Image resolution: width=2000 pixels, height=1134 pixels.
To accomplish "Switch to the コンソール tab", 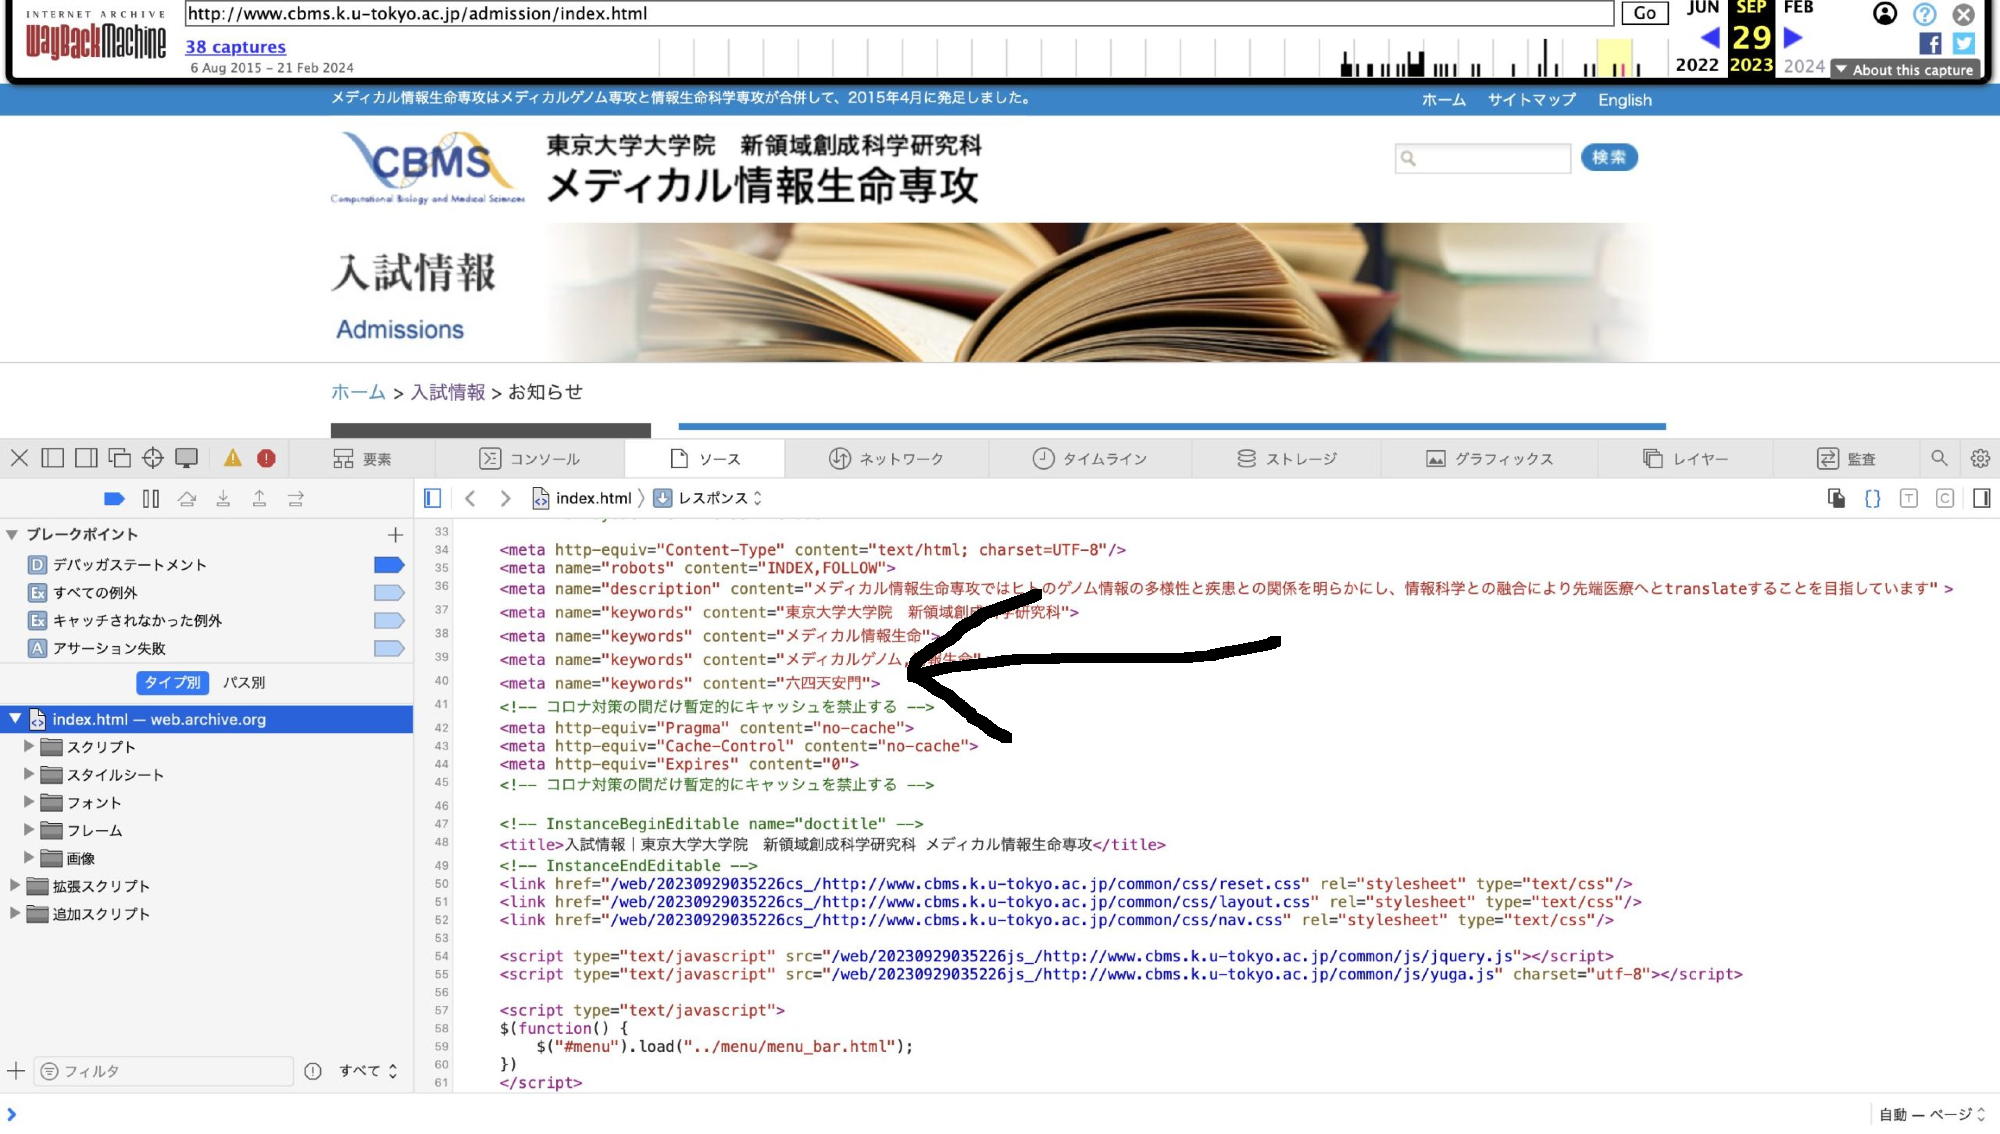I will coord(529,459).
